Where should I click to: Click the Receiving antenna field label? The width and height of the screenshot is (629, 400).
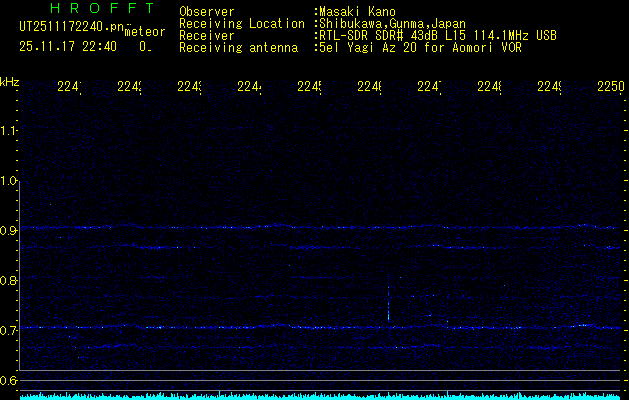point(238,47)
